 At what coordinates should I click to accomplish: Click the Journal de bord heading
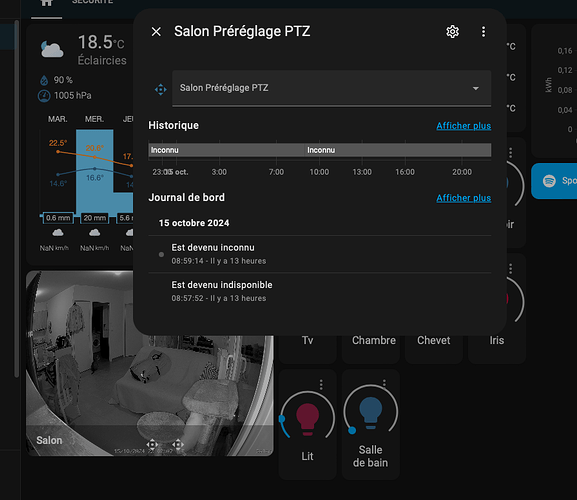coord(187,198)
